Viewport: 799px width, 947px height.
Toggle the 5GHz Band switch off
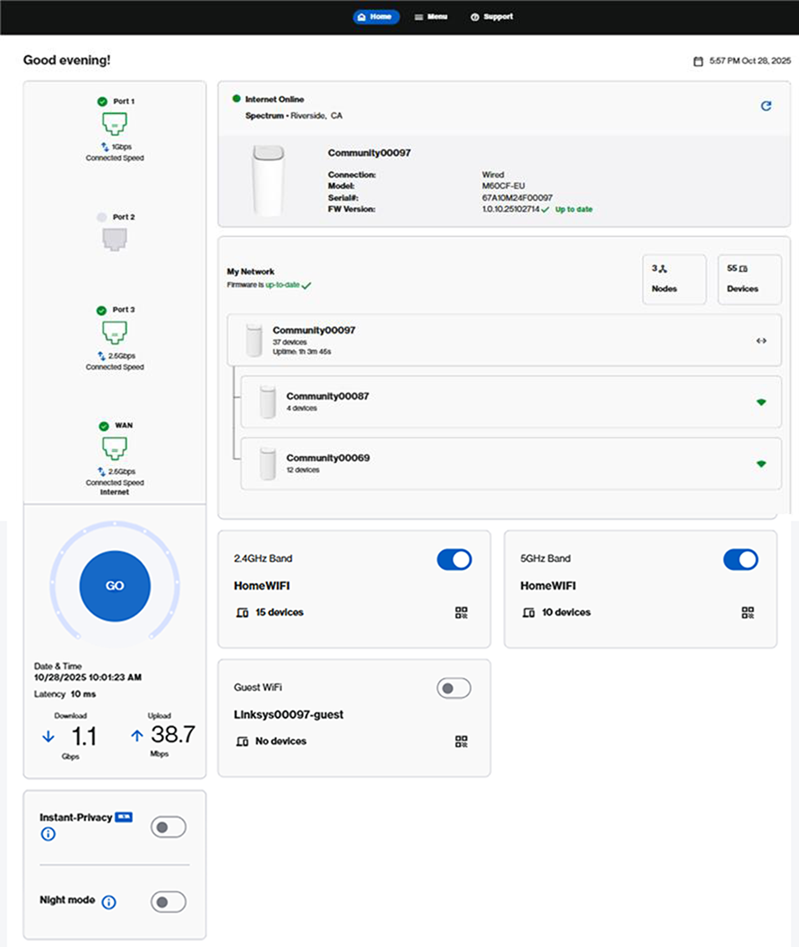point(740,559)
